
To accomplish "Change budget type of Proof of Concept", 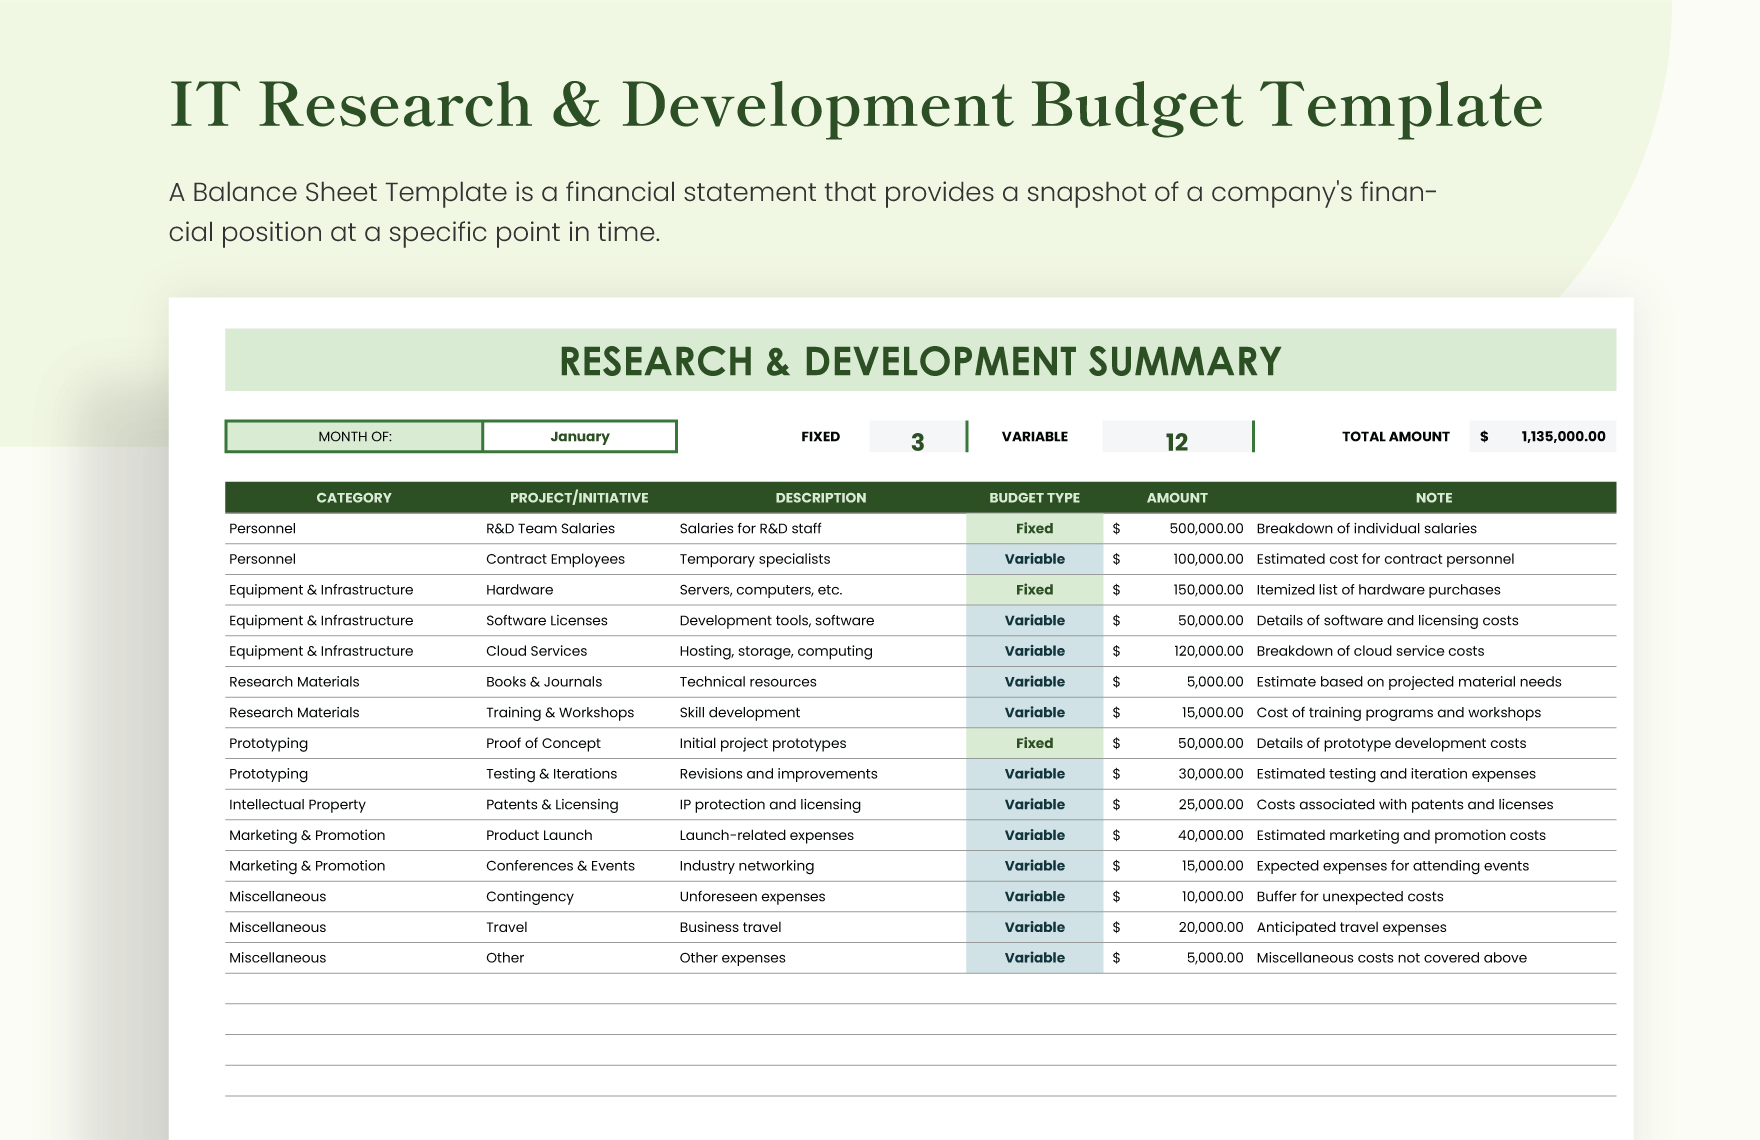I will coord(1034,744).
